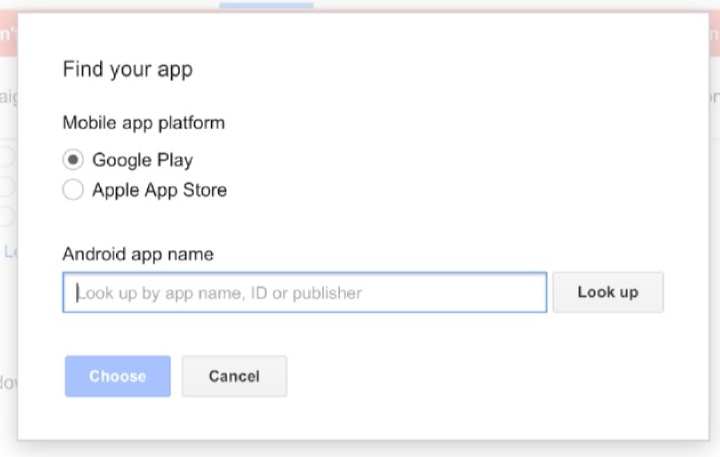Screen dimensions: 720x457
Task: Click the Choose button
Action: (x=118, y=376)
